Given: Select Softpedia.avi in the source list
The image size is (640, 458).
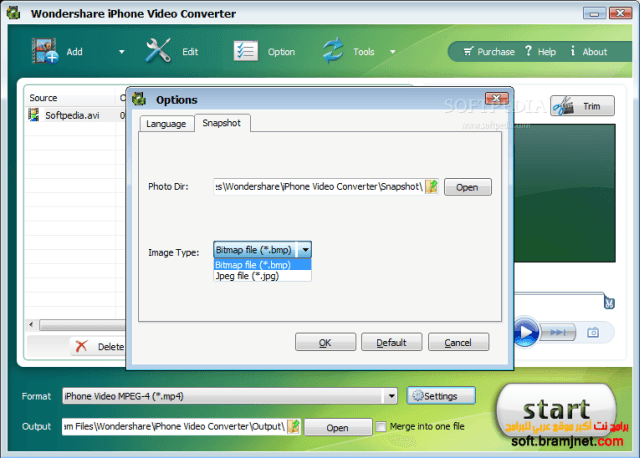Looking at the screenshot, I should coord(72,116).
